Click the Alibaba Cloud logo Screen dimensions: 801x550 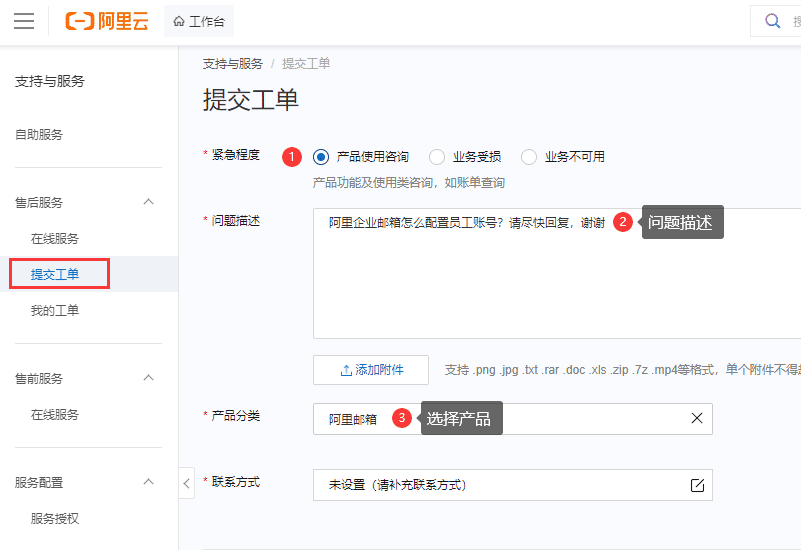pyautogui.click(x=107, y=21)
